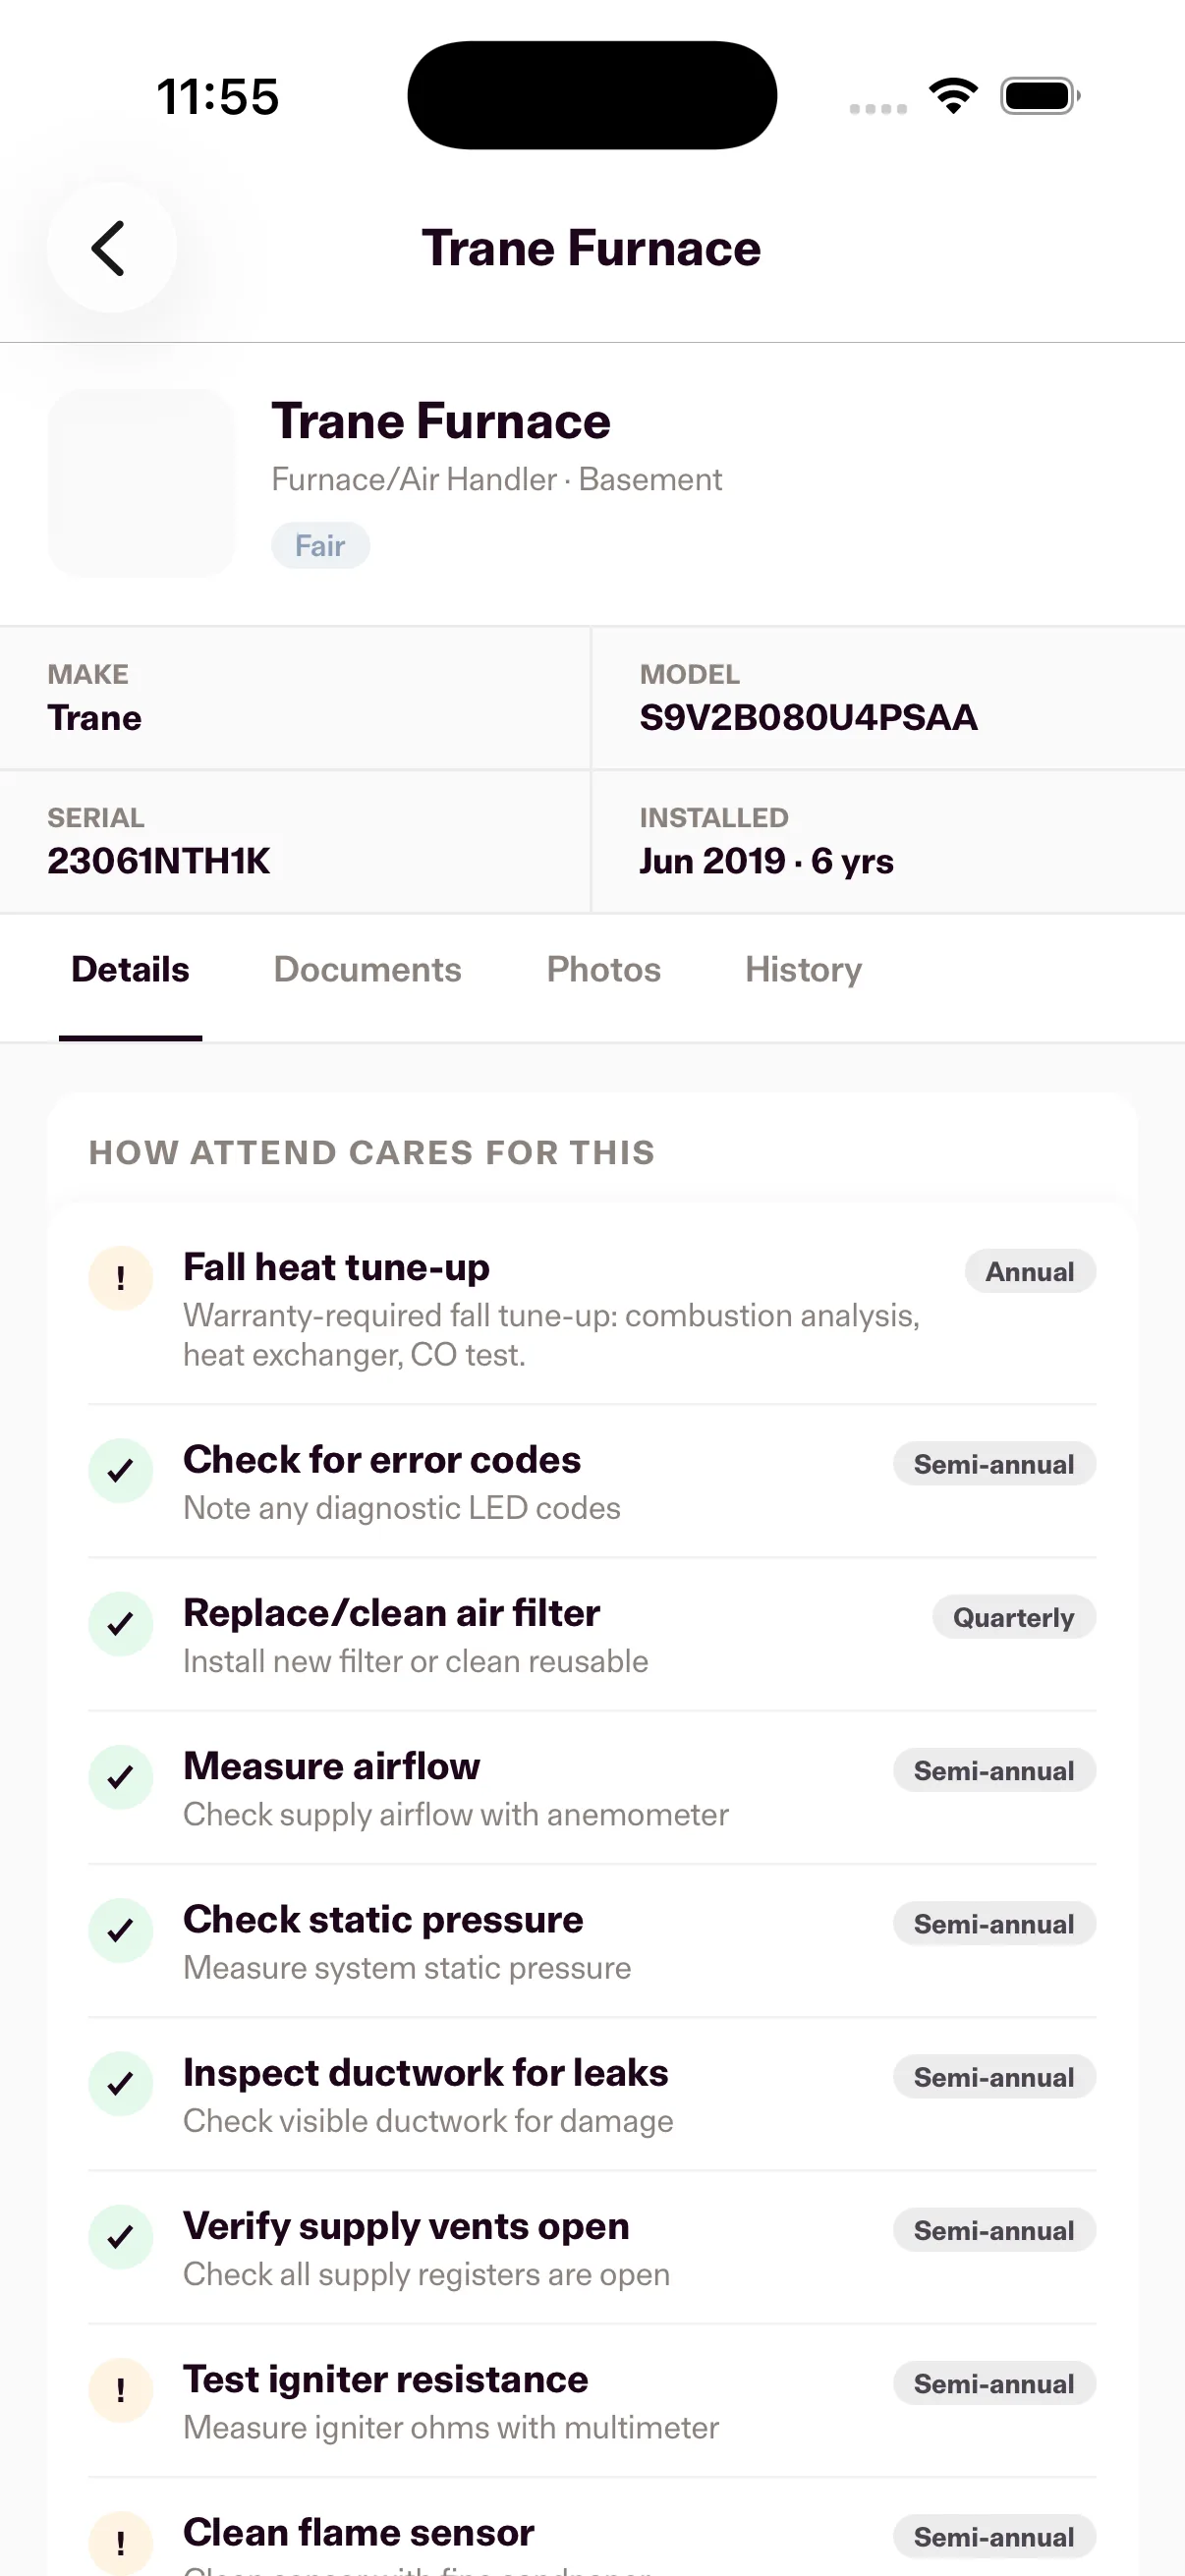This screenshot has height=2576, width=1185.
Task: Open the Quarterly frequency badge
Action: click(x=1014, y=1617)
